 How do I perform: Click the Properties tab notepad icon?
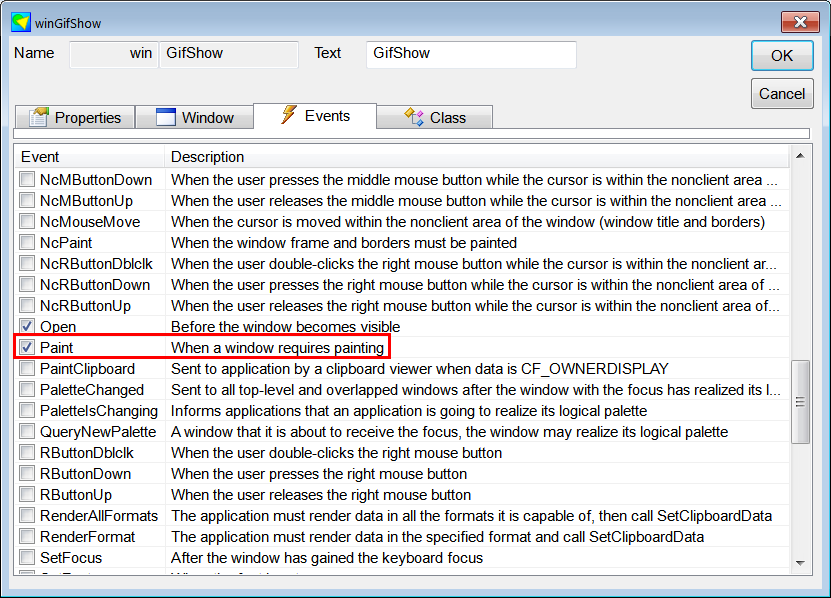39,117
